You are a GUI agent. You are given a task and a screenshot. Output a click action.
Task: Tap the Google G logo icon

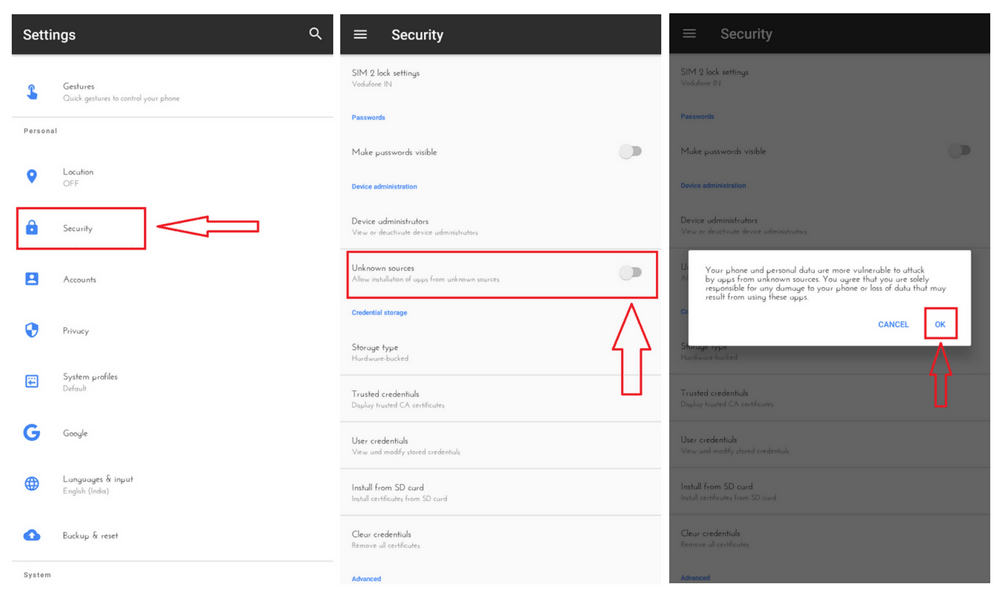[x=32, y=433]
